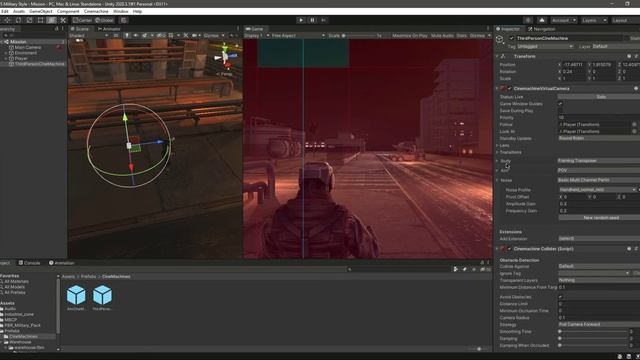This screenshot has width=640, height=360.
Task: Click the collaborate icon beside the cloud icon
Action: pos(528,20)
